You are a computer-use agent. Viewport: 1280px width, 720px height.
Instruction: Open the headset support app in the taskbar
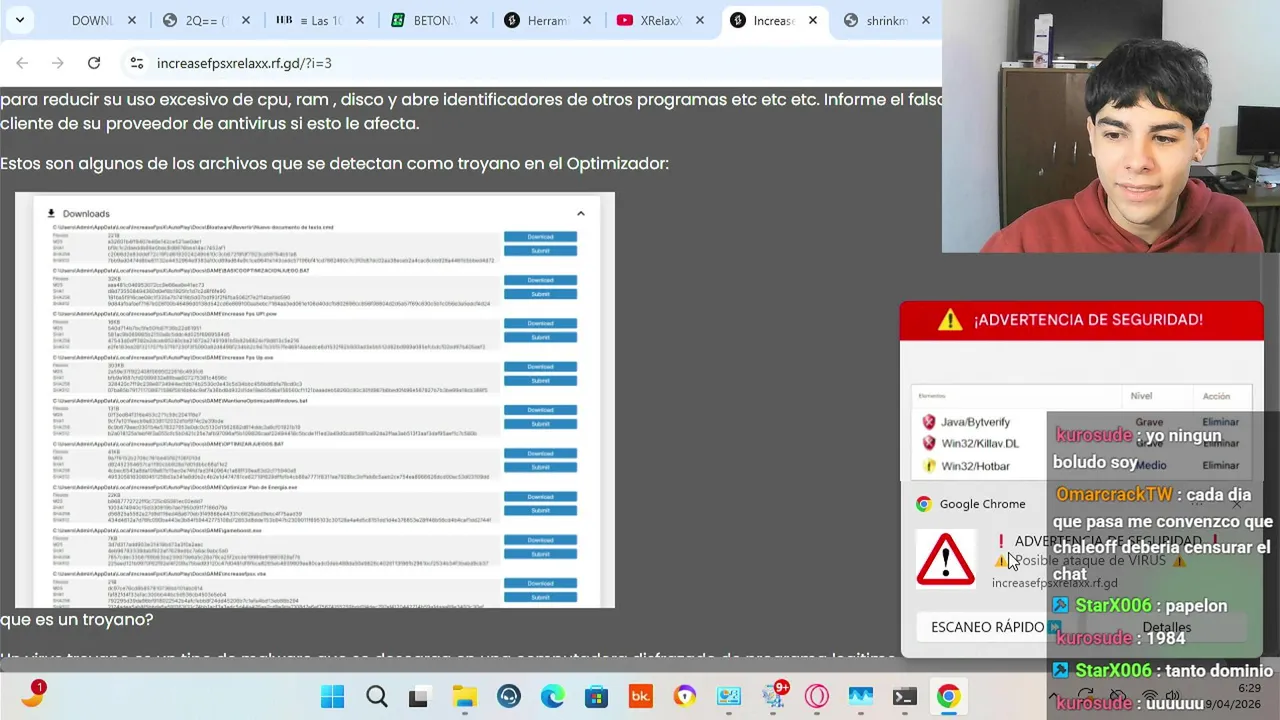coord(509,696)
